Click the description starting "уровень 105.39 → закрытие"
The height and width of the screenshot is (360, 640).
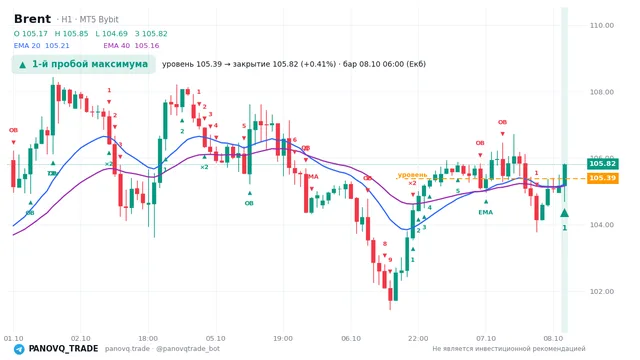[x=294, y=64]
